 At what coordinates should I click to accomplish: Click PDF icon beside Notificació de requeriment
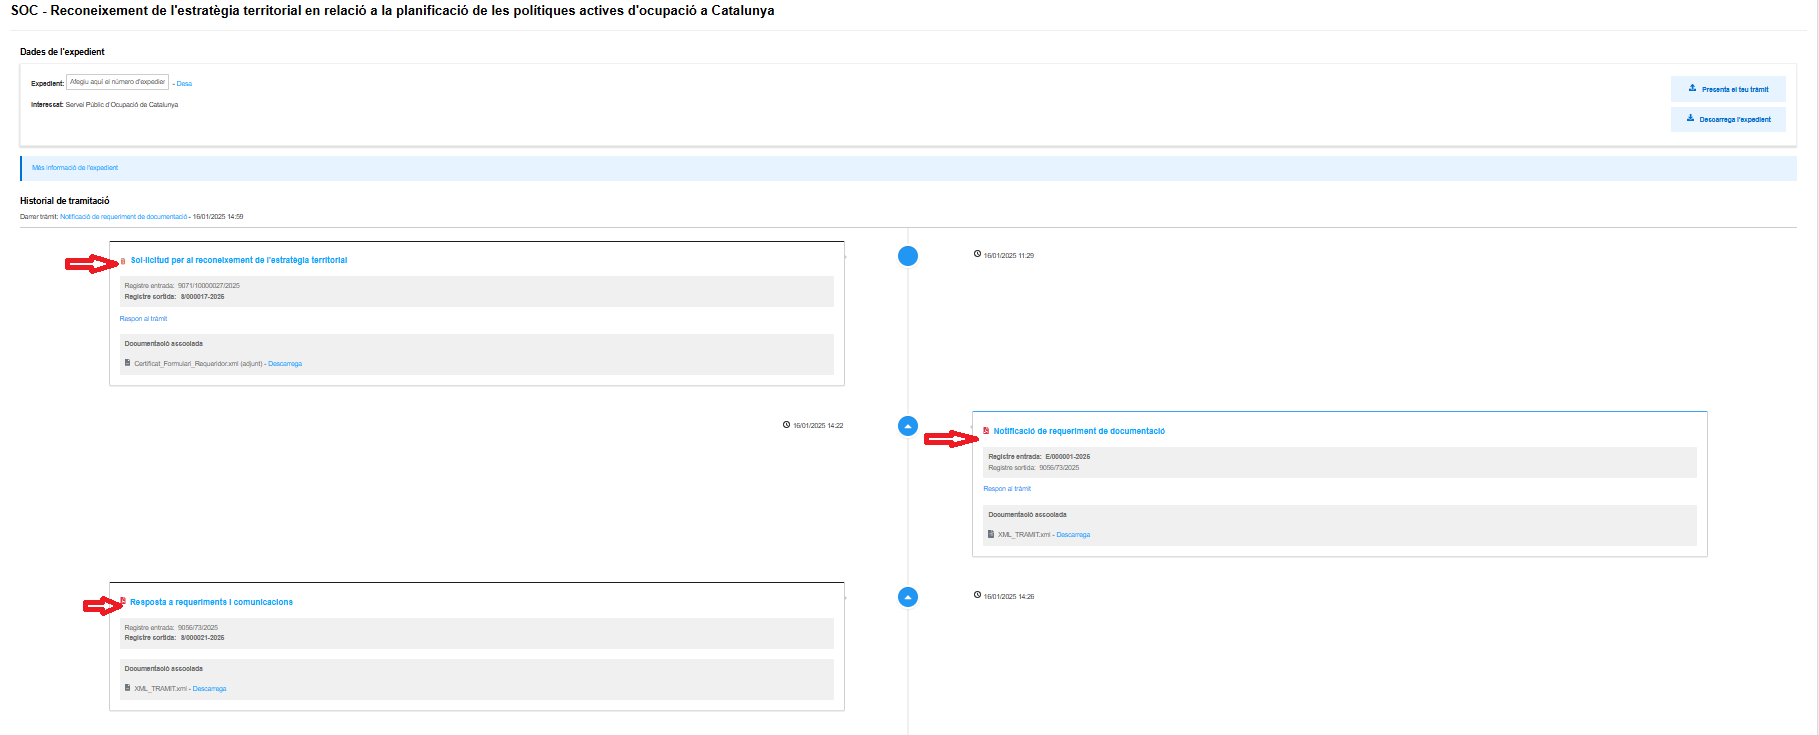[986, 431]
